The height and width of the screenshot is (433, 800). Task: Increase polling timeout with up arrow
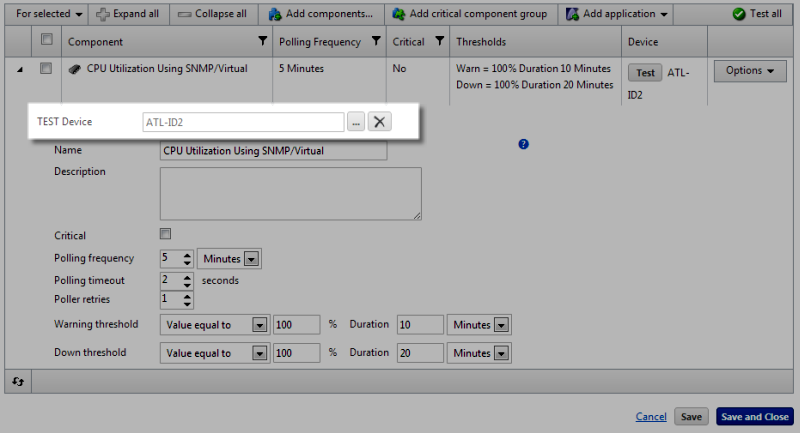click(187, 277)
